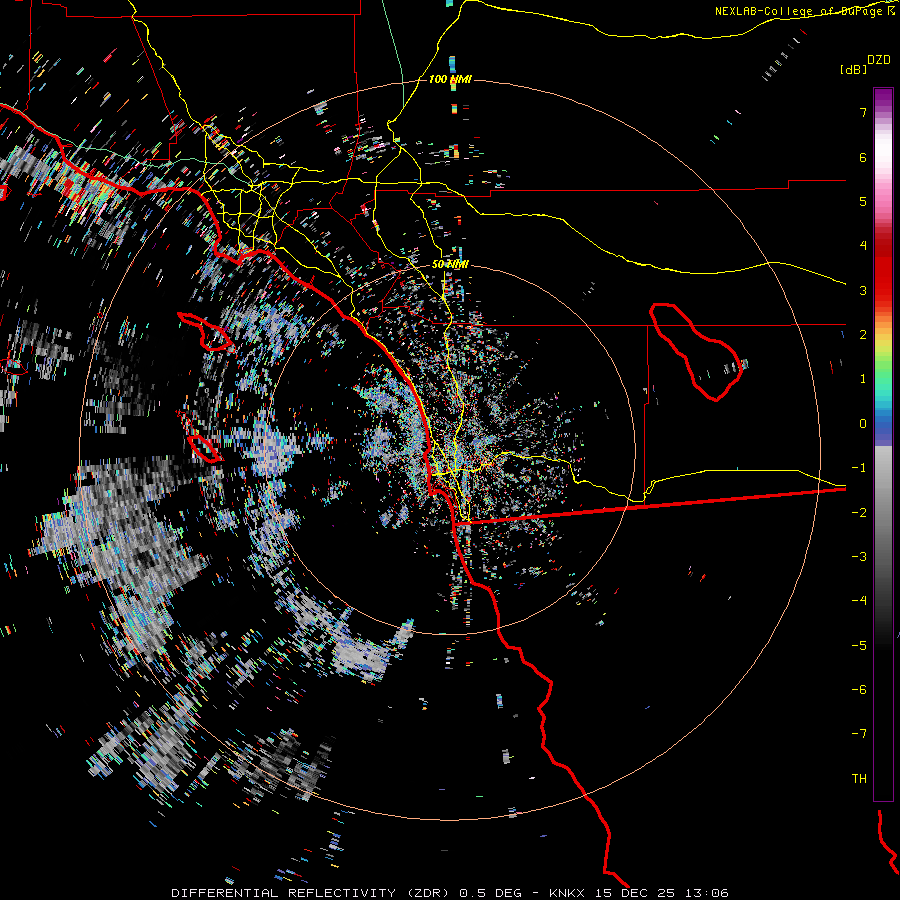The height and width of the screenshot is (900, 900).
Task: Click the -2 value on the color scale
Action: tap(859, 512)
